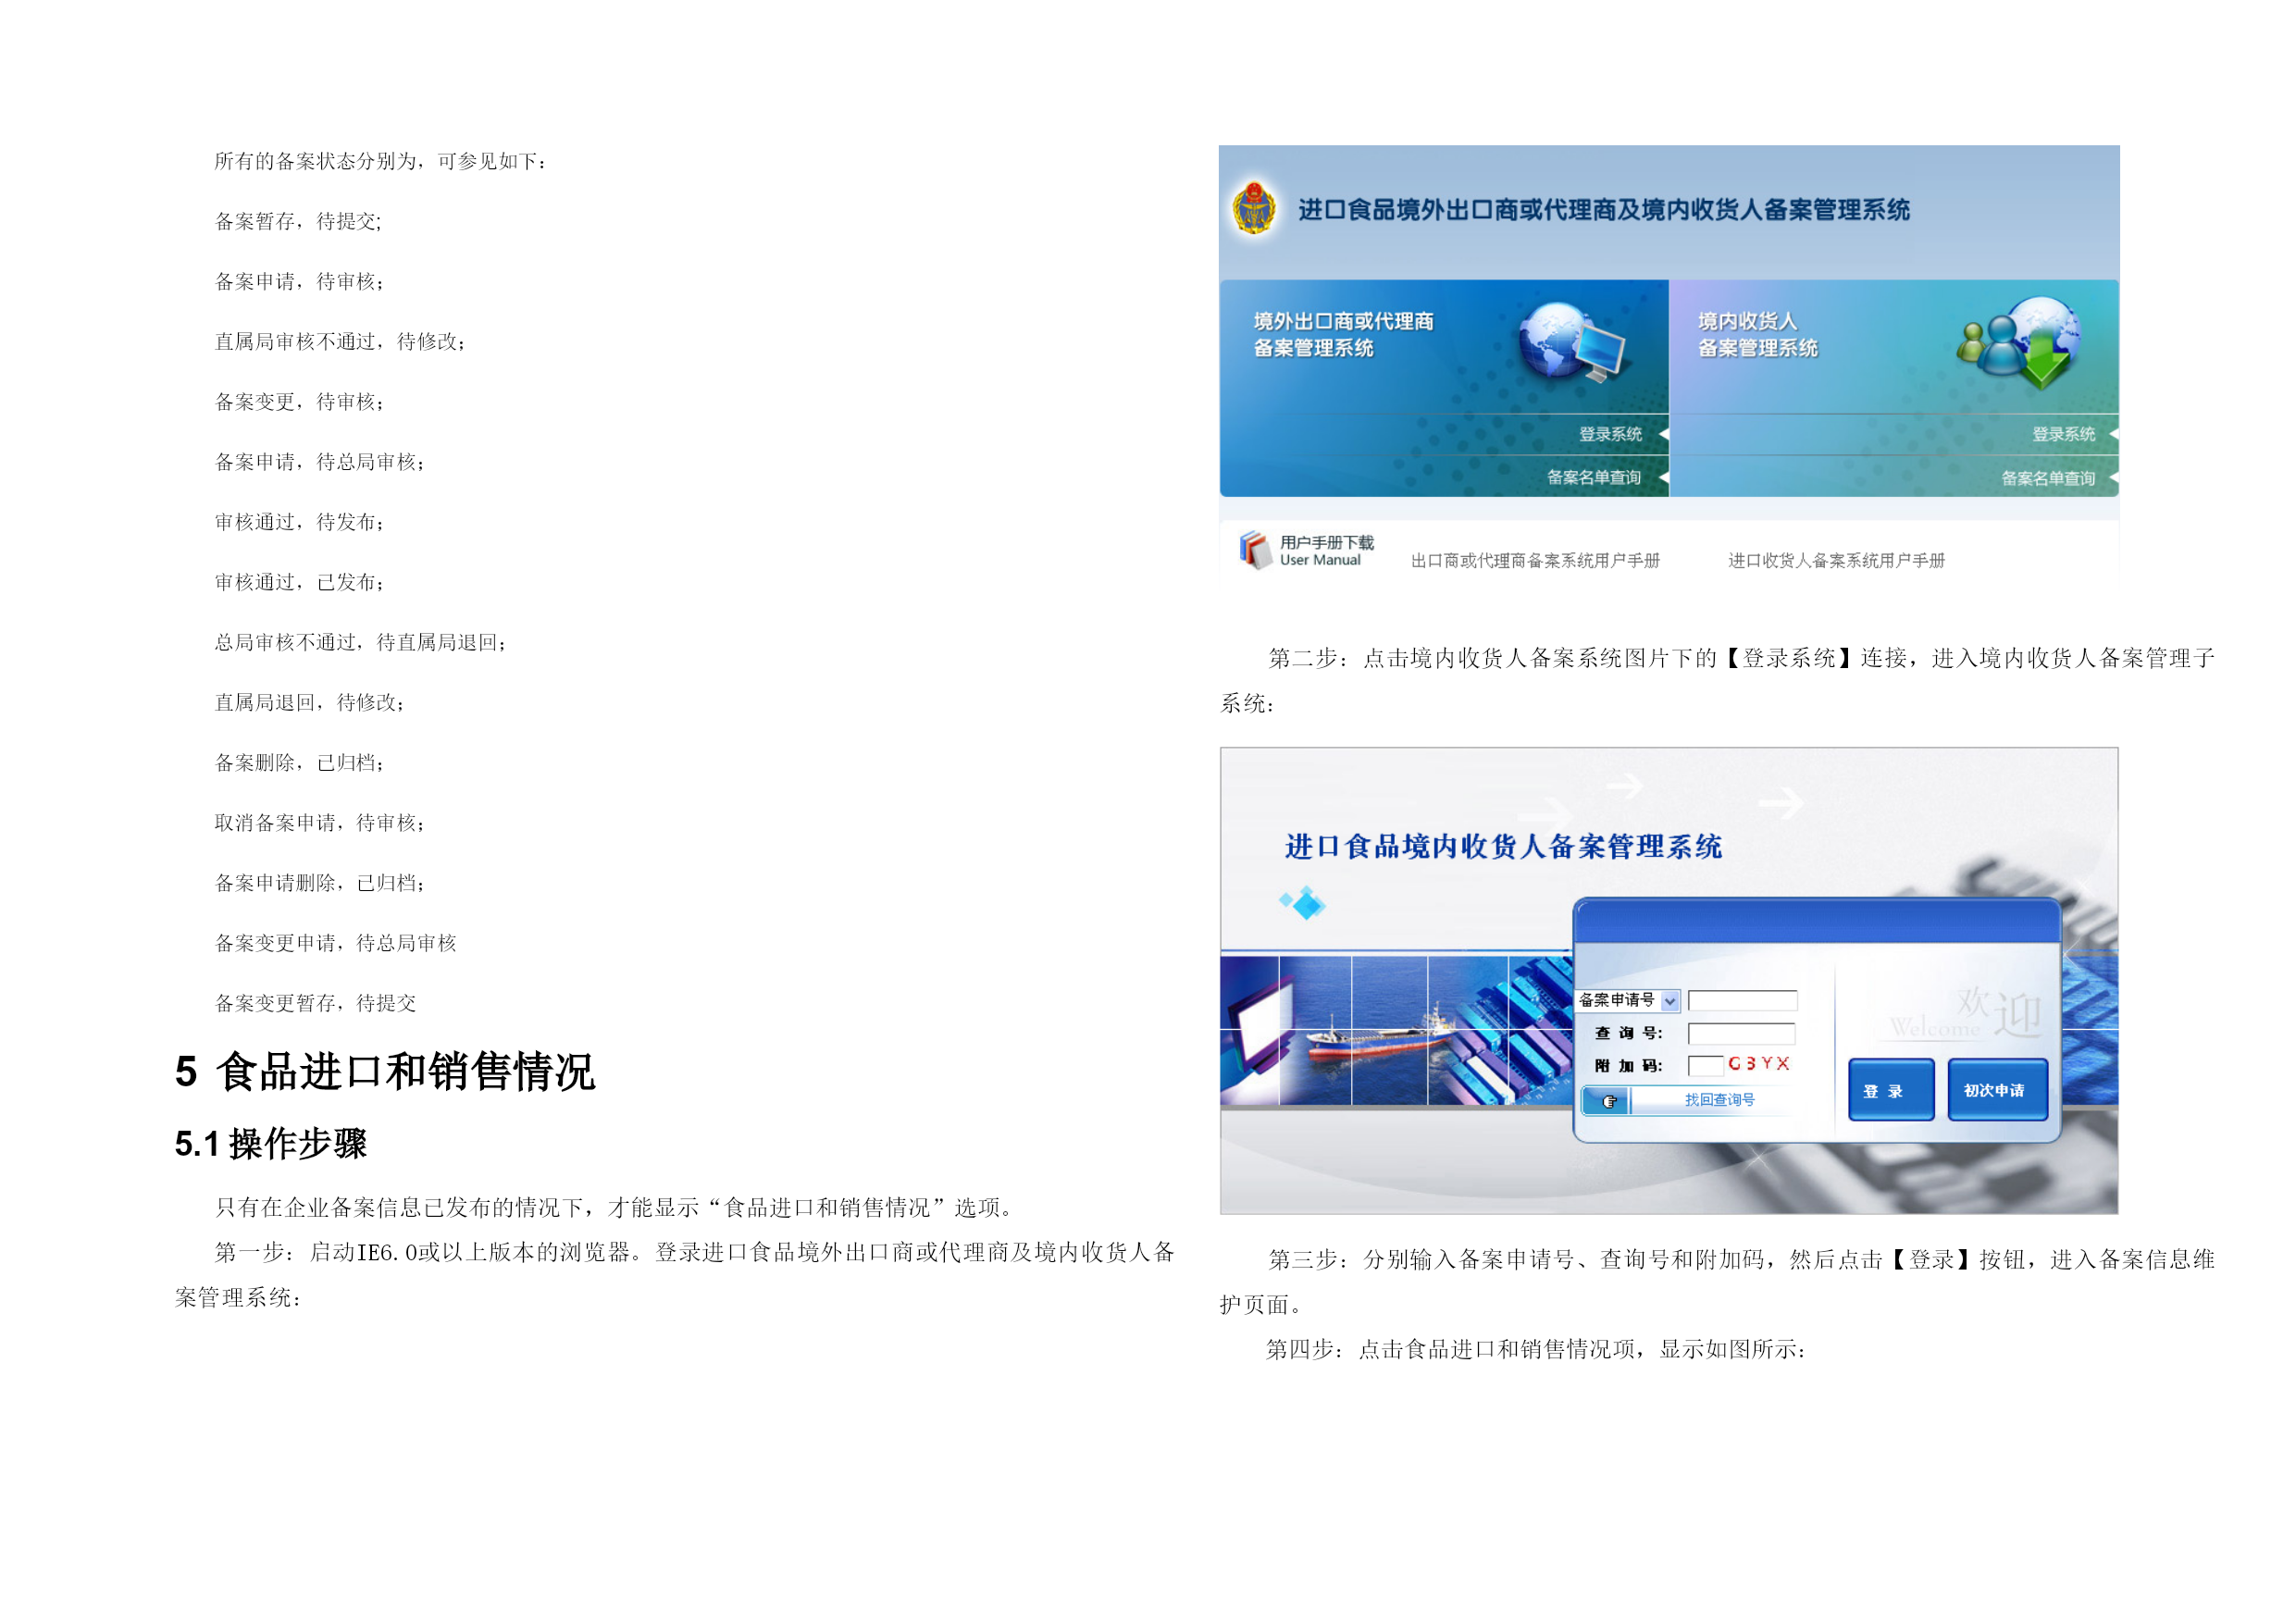2296x1623 pixels.
Task: Click the user manual books icon
Action: coord(1255,550)
